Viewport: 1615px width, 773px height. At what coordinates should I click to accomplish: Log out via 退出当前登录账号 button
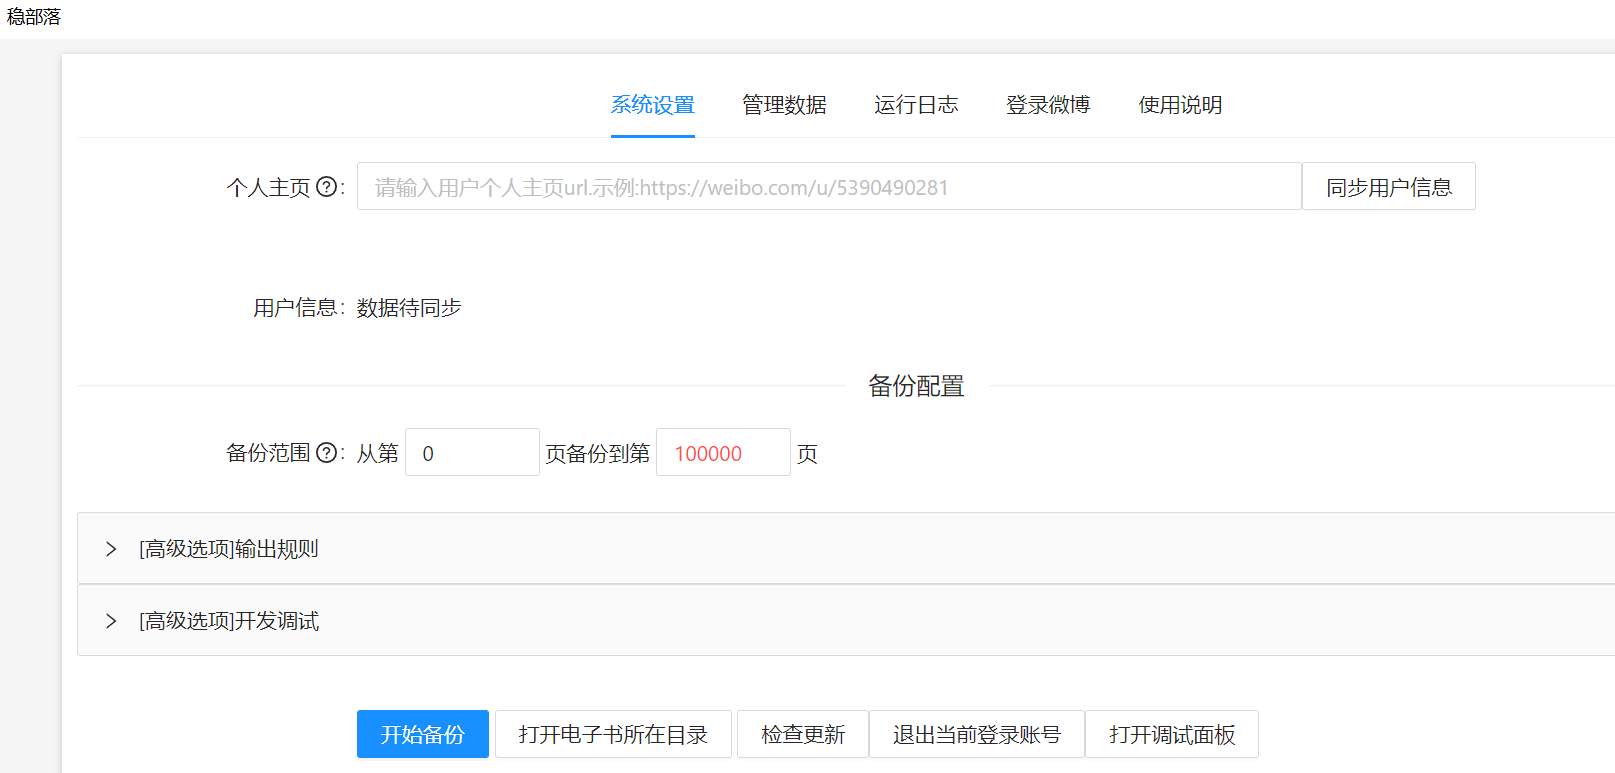click(977, 735)
